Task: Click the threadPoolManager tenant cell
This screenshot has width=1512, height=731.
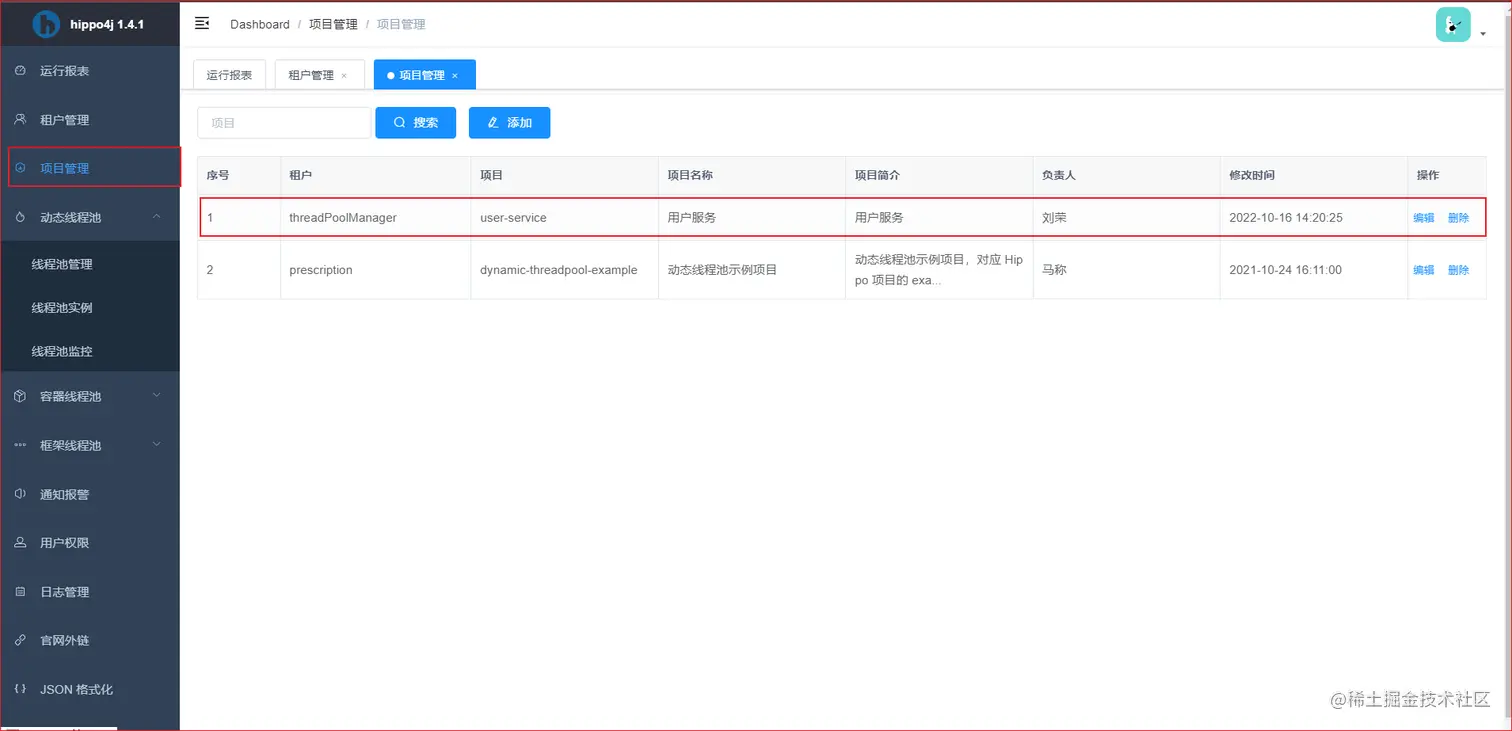Action: point(375,217)
